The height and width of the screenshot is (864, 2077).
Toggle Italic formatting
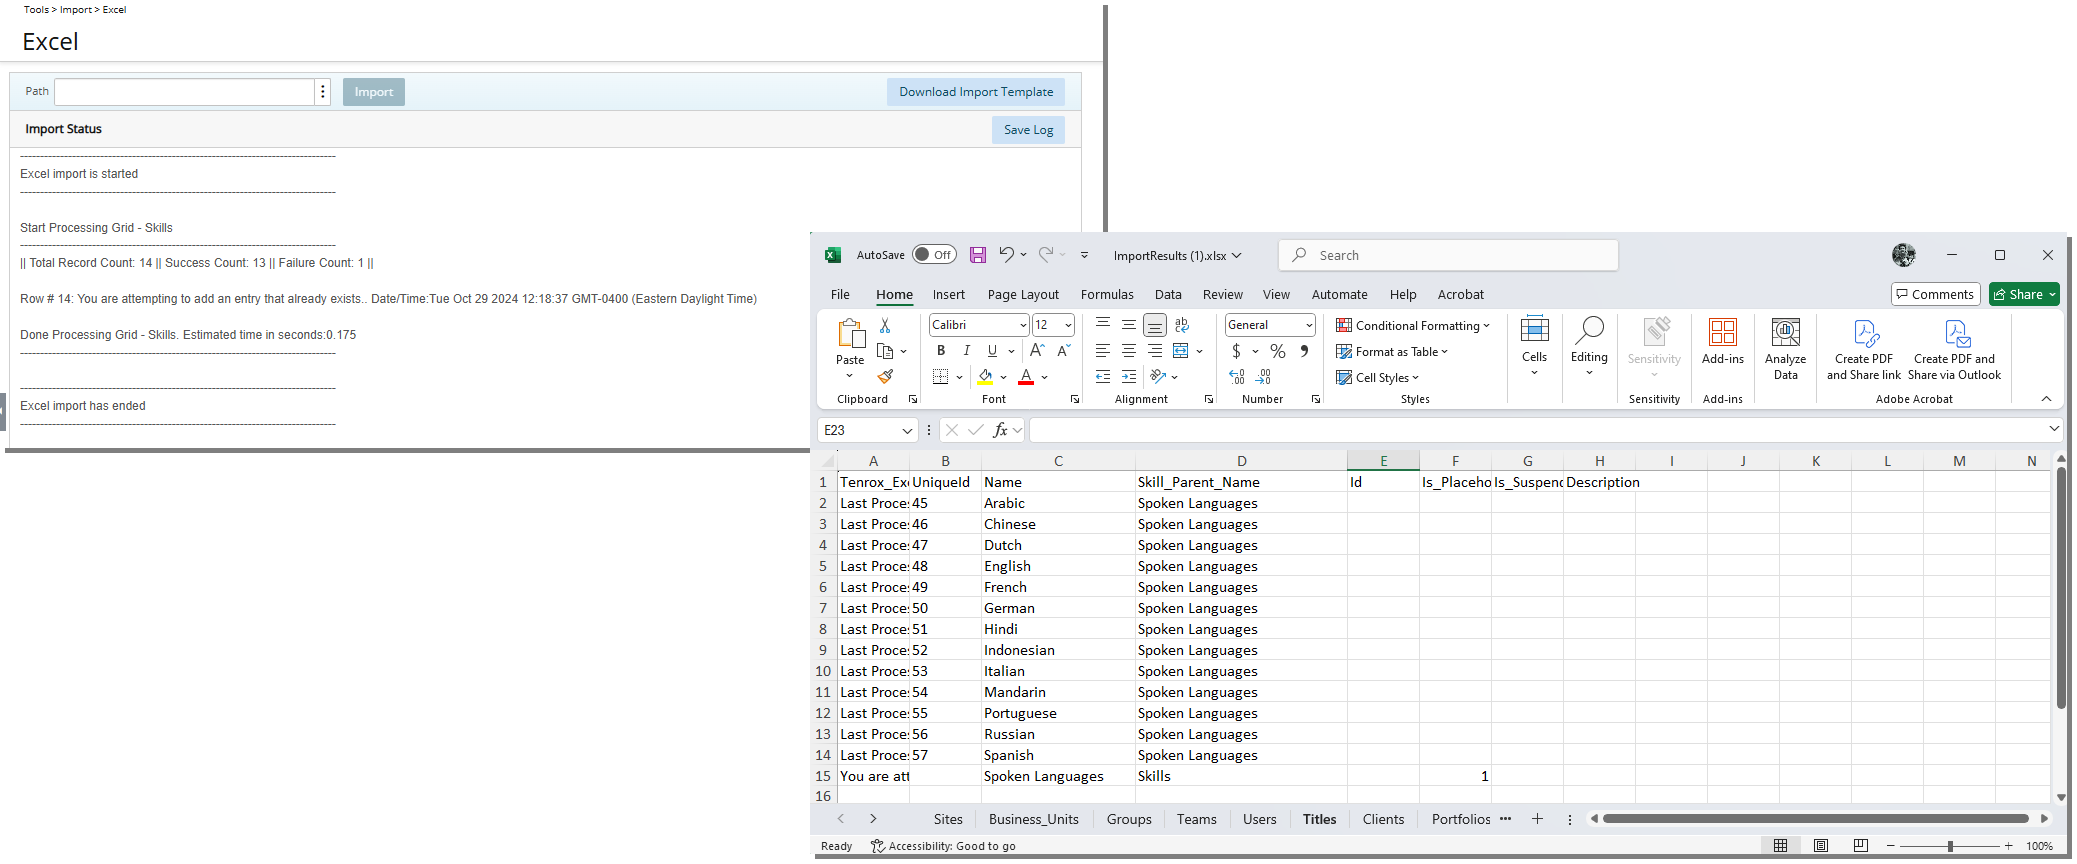pos(967,351)
